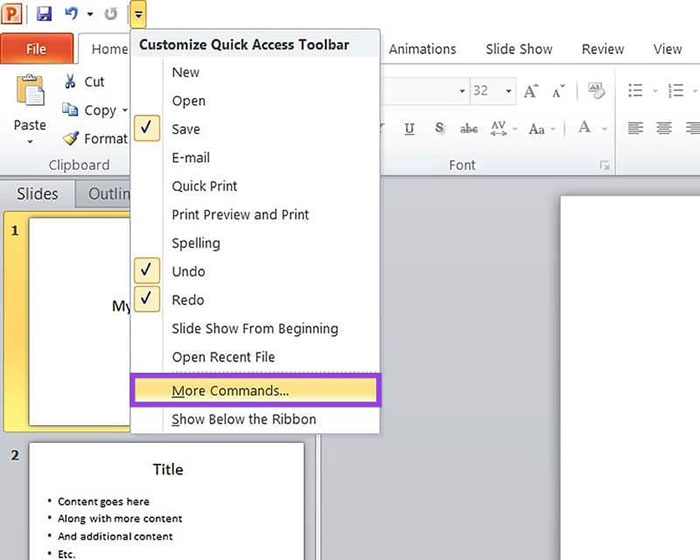This screenshot has width=700, height=560.
Task: Select slide 2 thumbnail titled Title
Action: [167, 500]
